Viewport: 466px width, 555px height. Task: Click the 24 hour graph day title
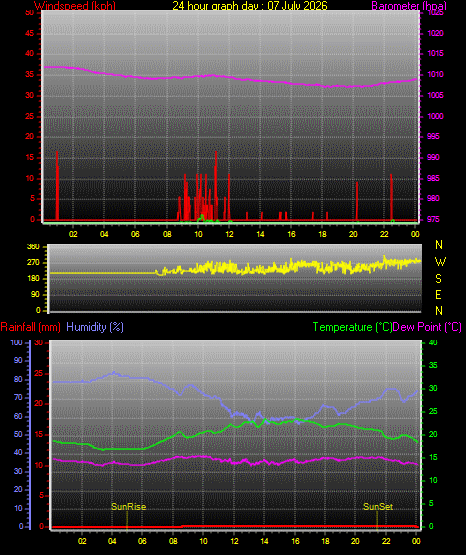coord(250,6)
